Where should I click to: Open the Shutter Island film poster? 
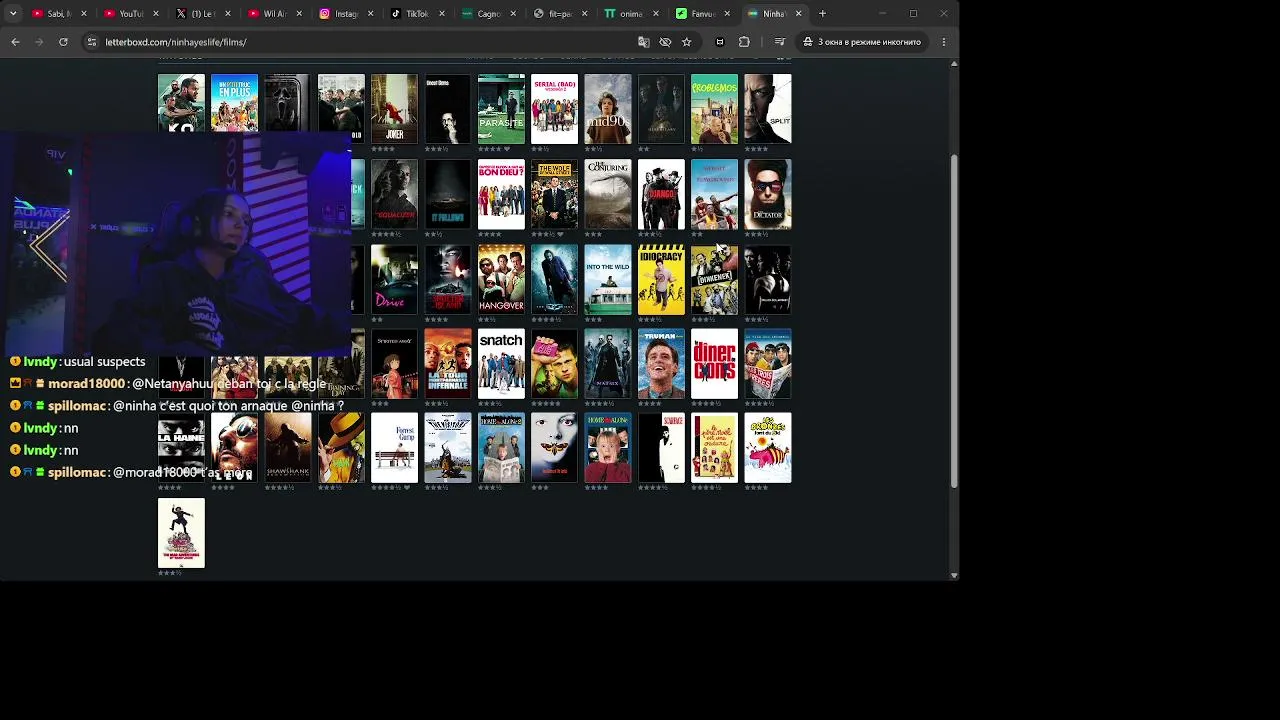[448, 279]
